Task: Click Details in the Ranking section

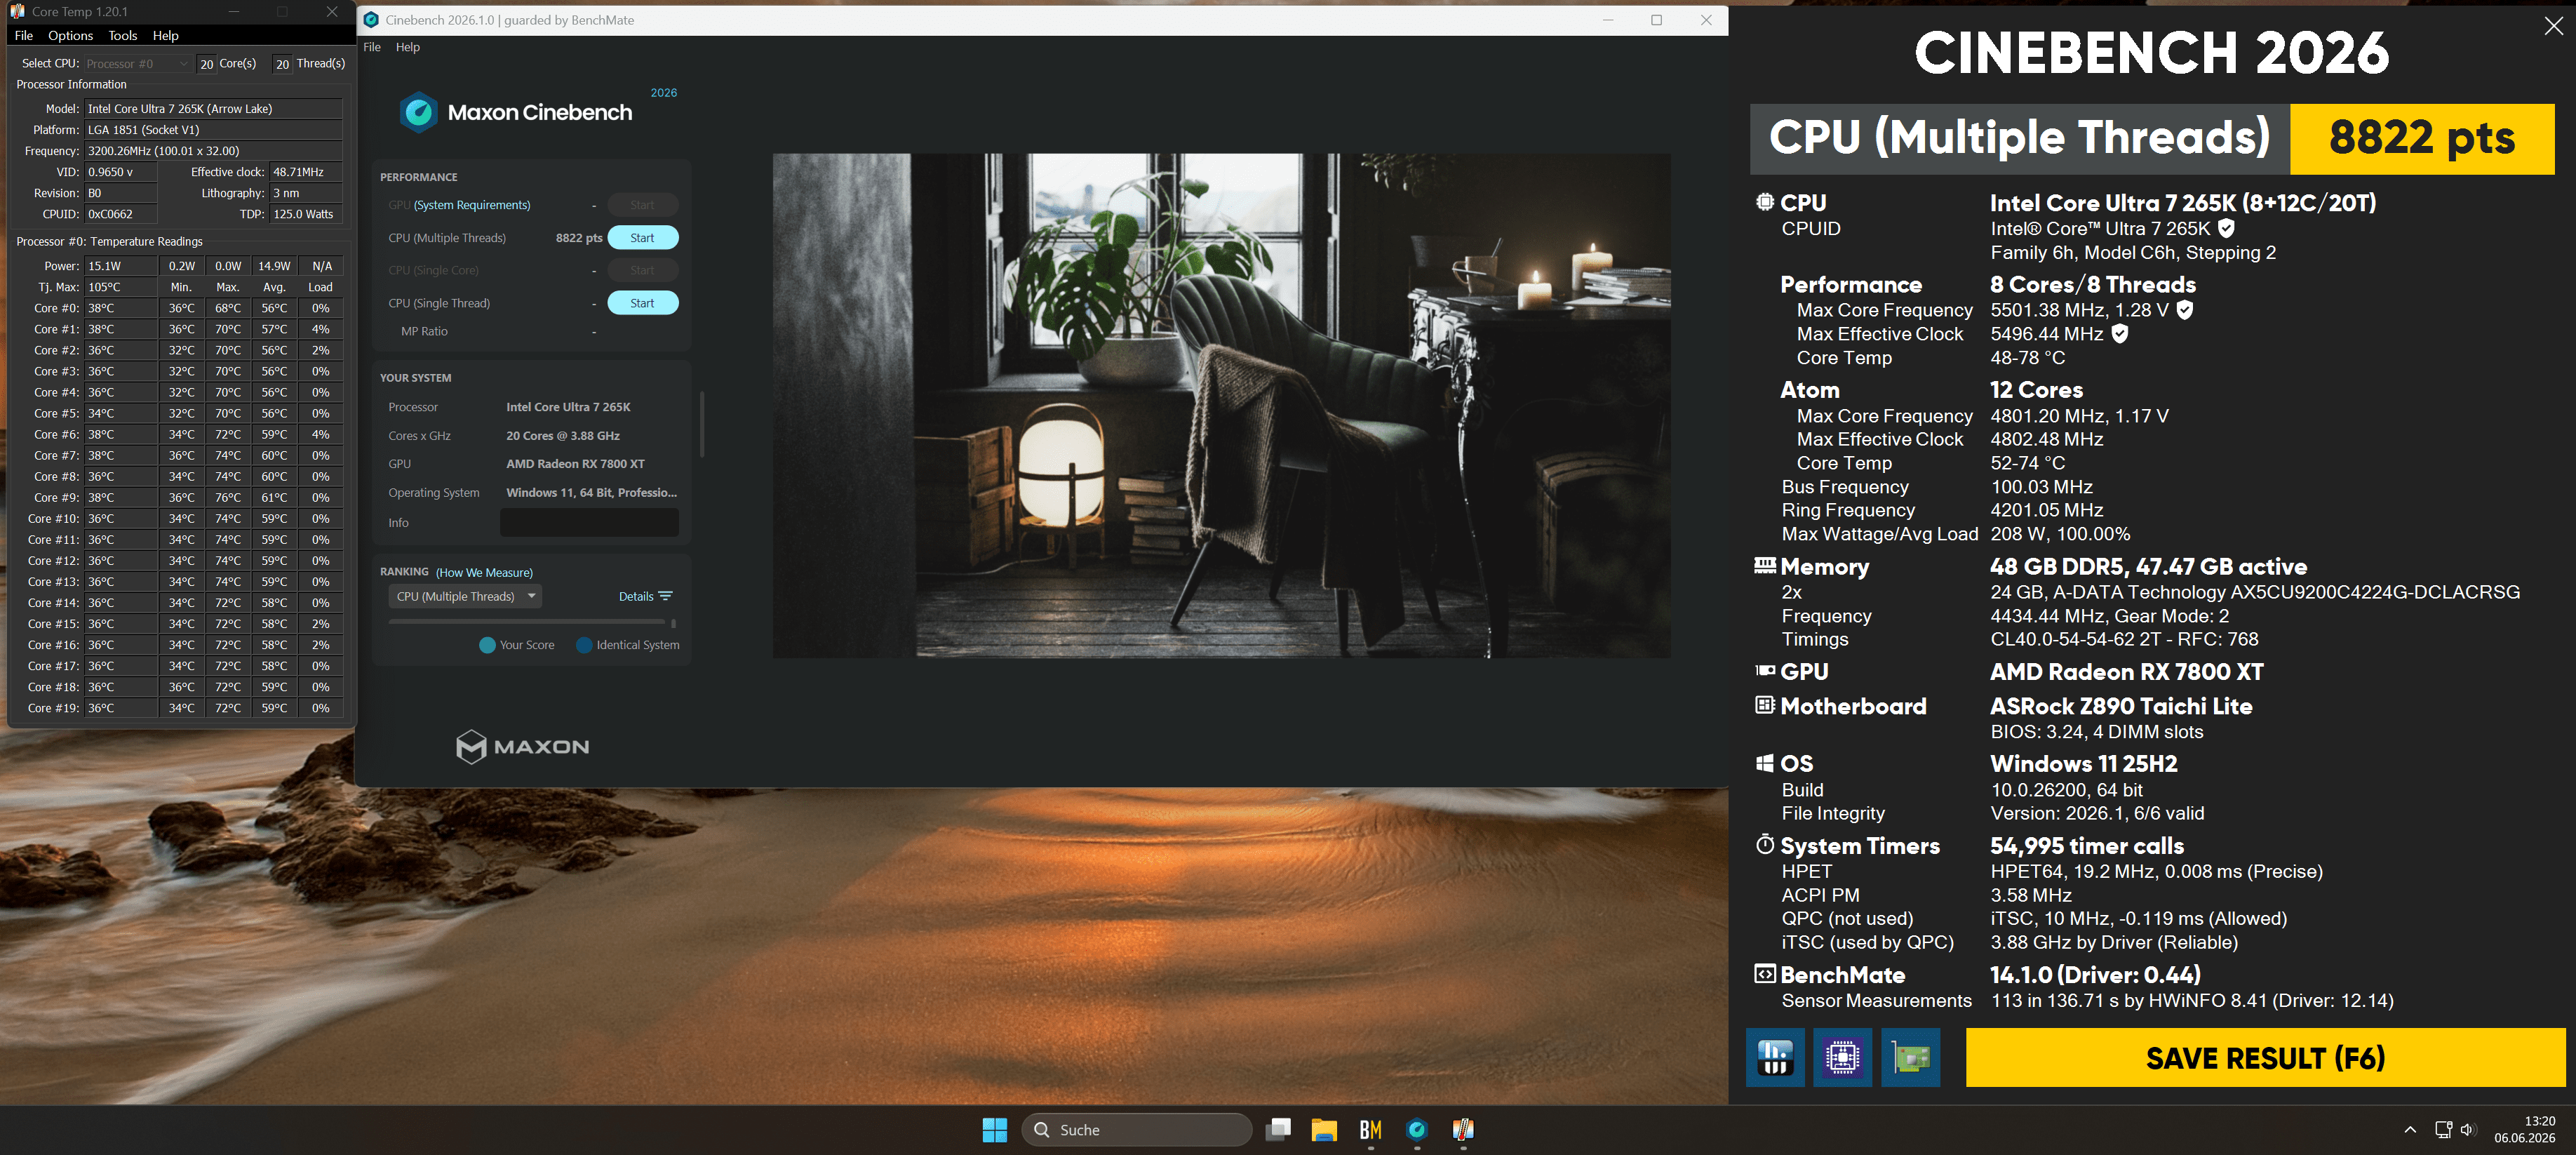Action: click(x=636, y=596)
